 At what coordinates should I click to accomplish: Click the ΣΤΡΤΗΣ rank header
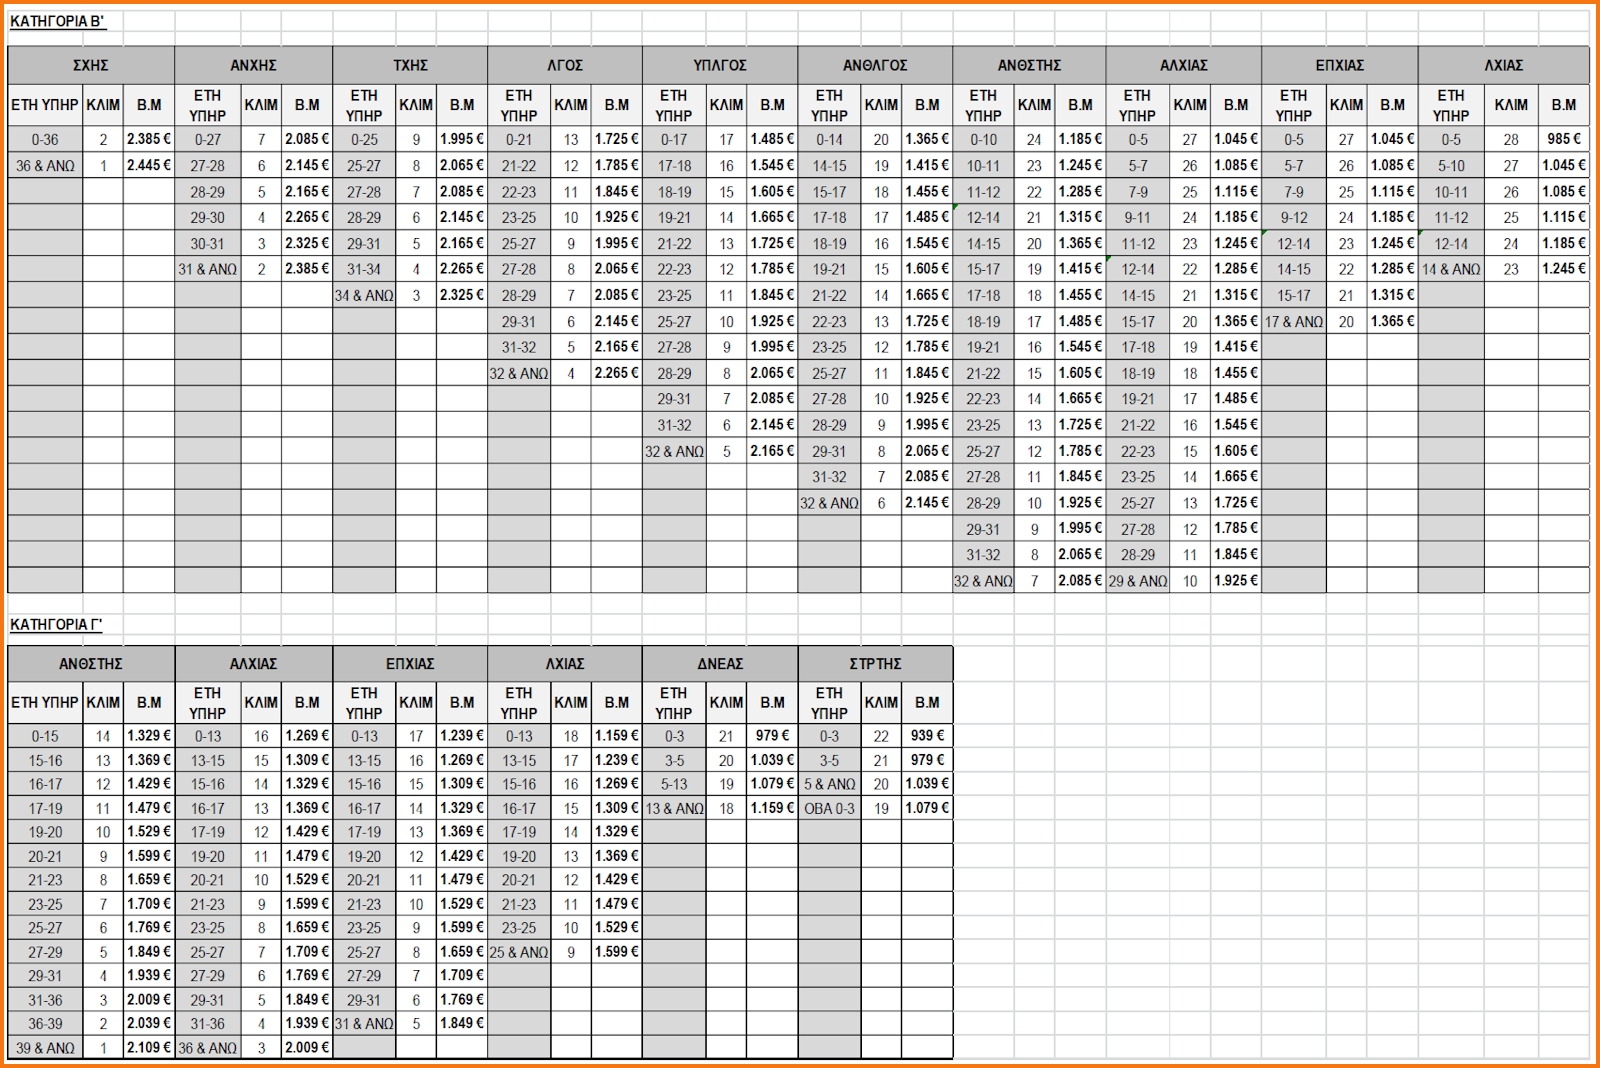pos(875,664)
